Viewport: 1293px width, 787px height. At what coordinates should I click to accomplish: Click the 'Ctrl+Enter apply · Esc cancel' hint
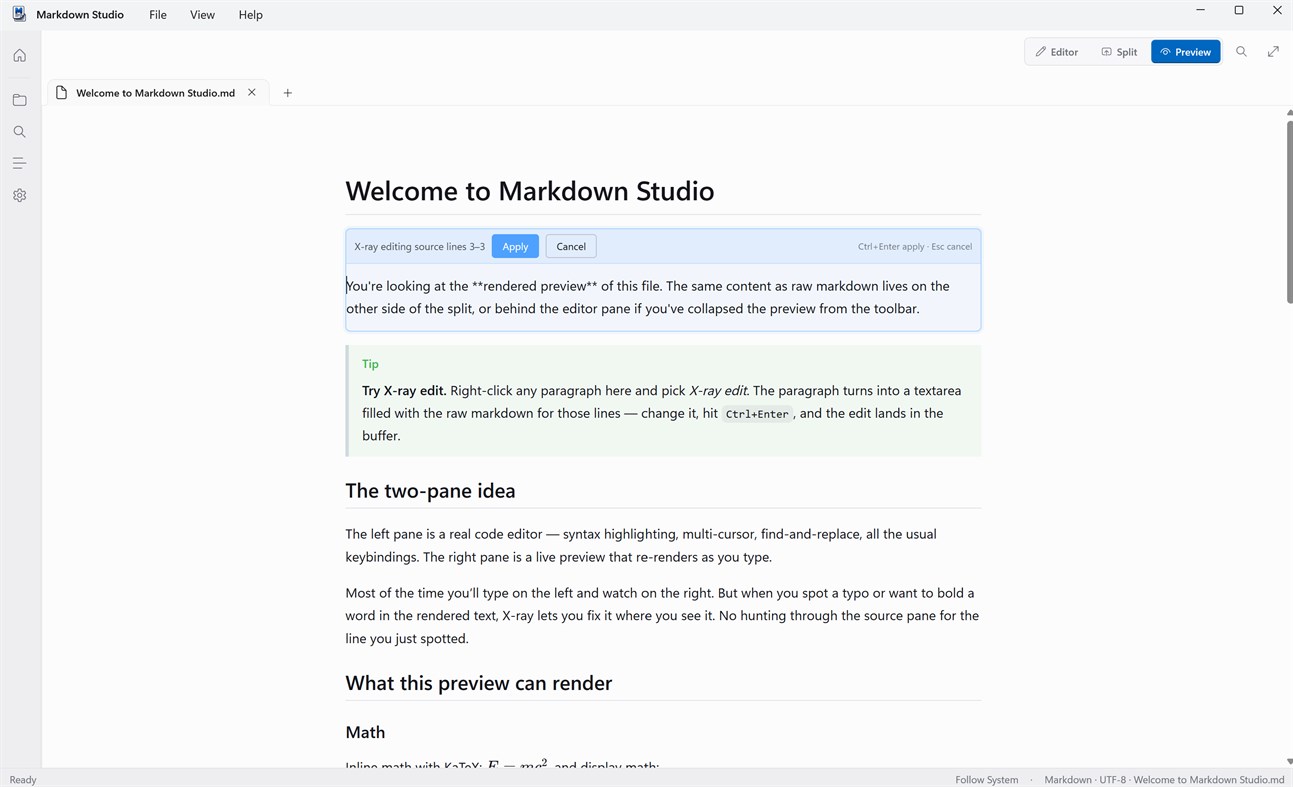(x=915, y=246)
